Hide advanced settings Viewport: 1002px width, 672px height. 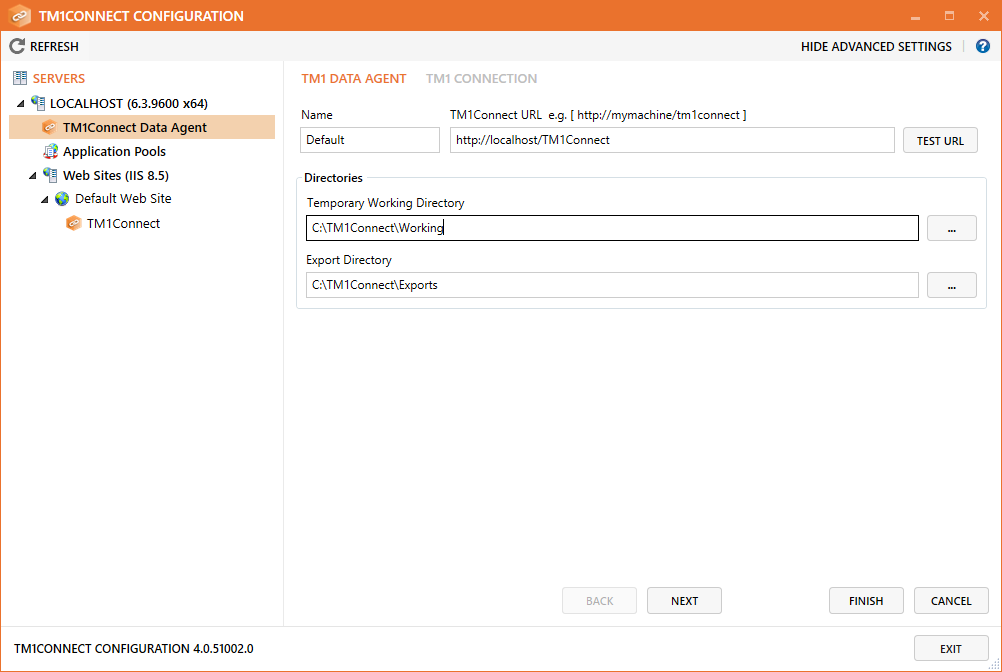point(876,47)
